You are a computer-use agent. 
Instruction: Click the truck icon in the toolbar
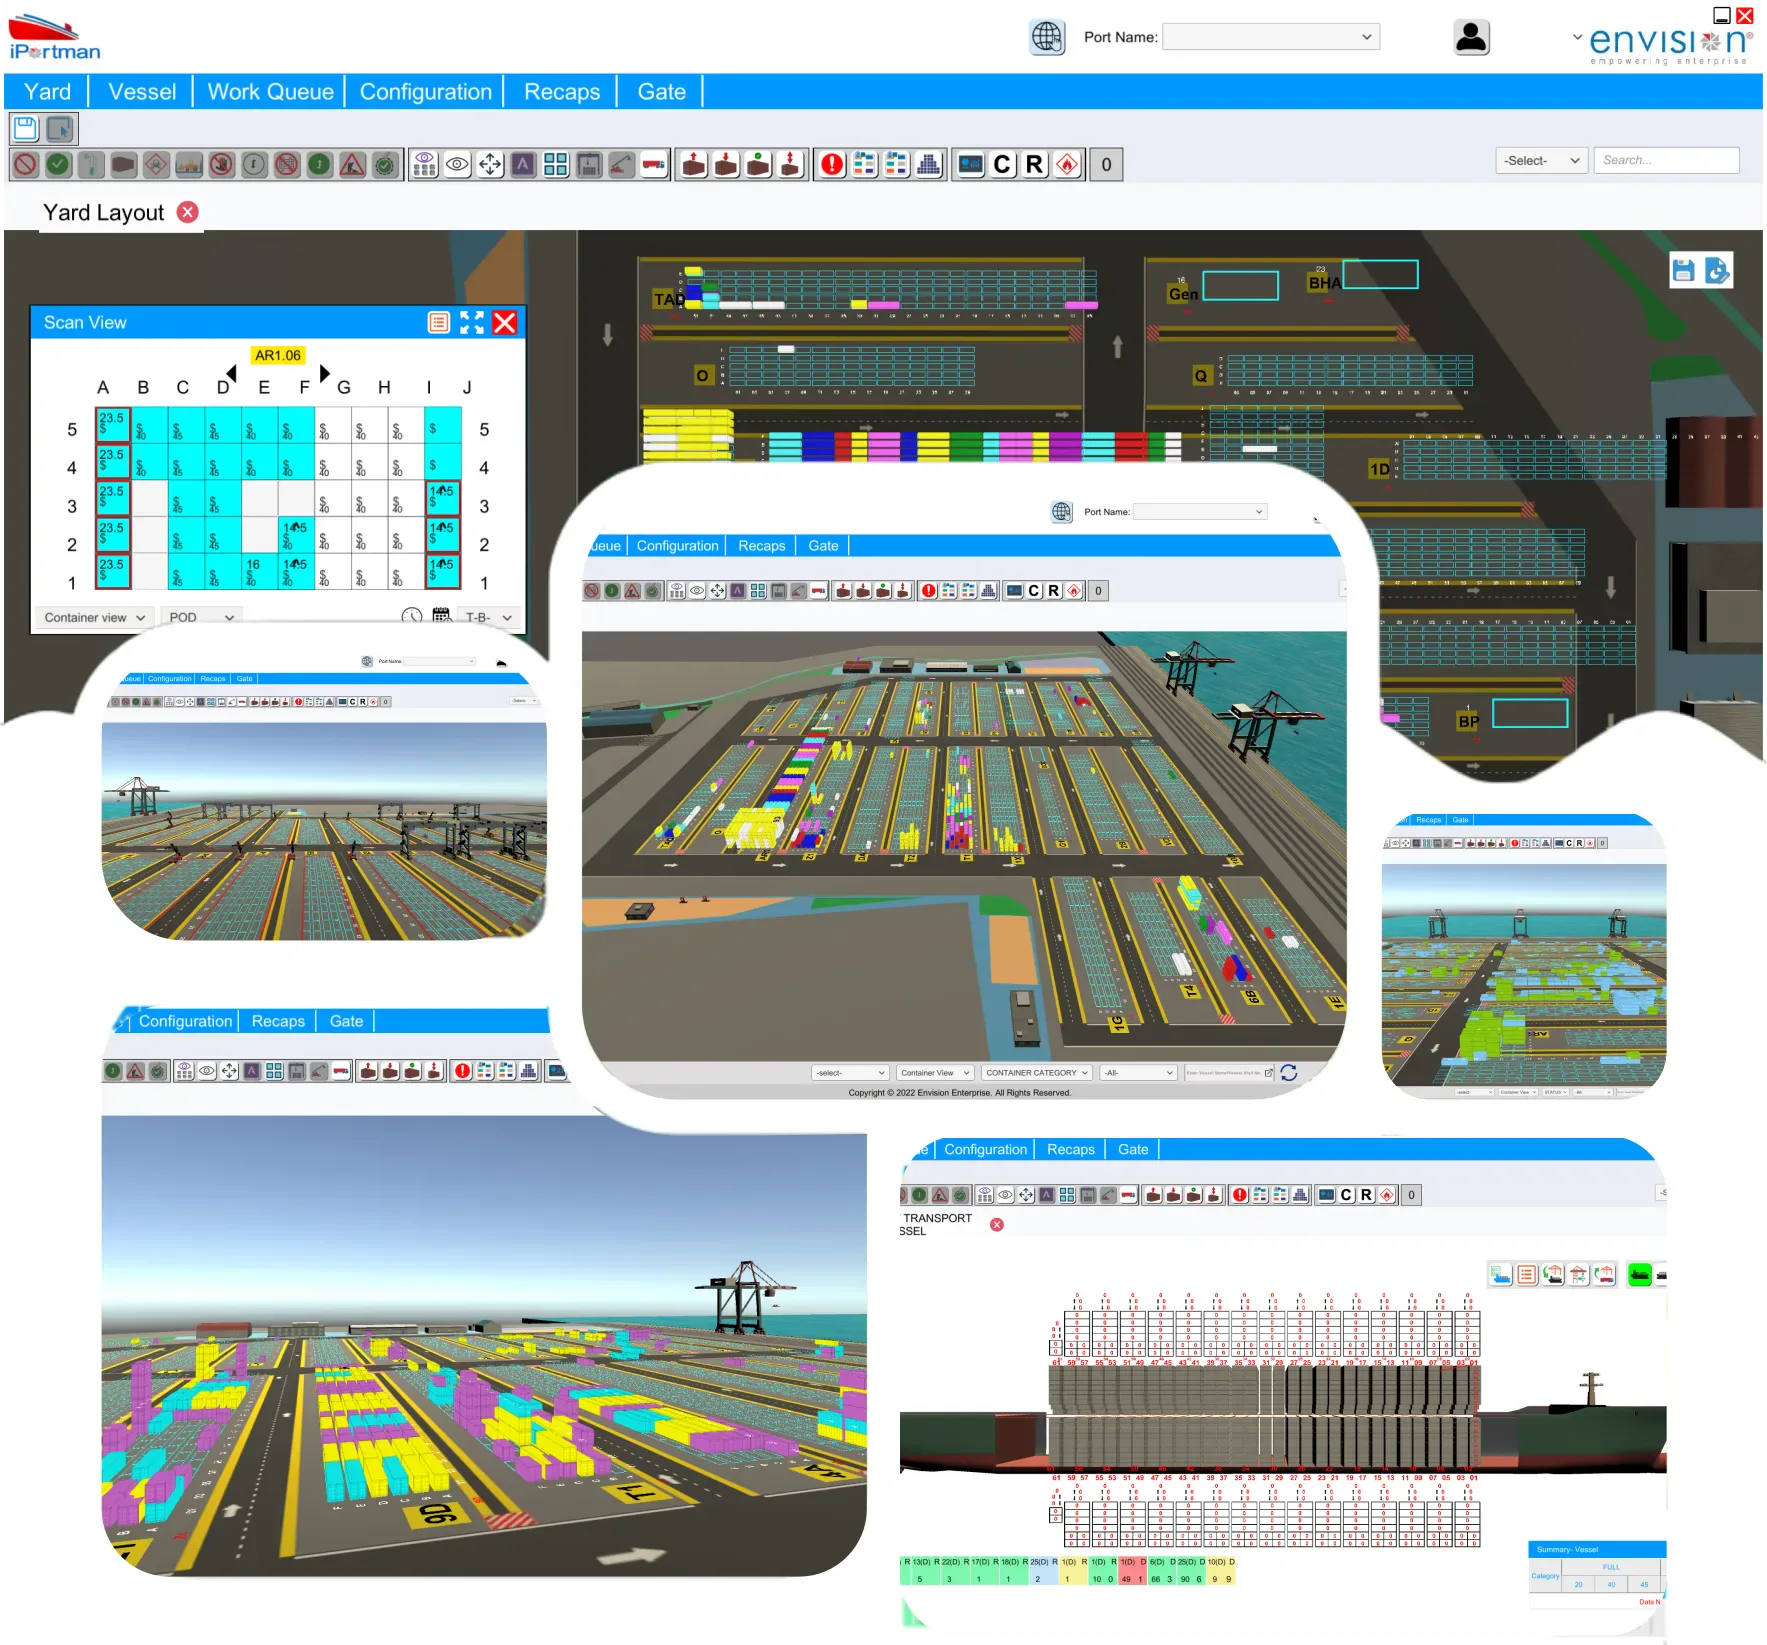[x=654, y=164]
